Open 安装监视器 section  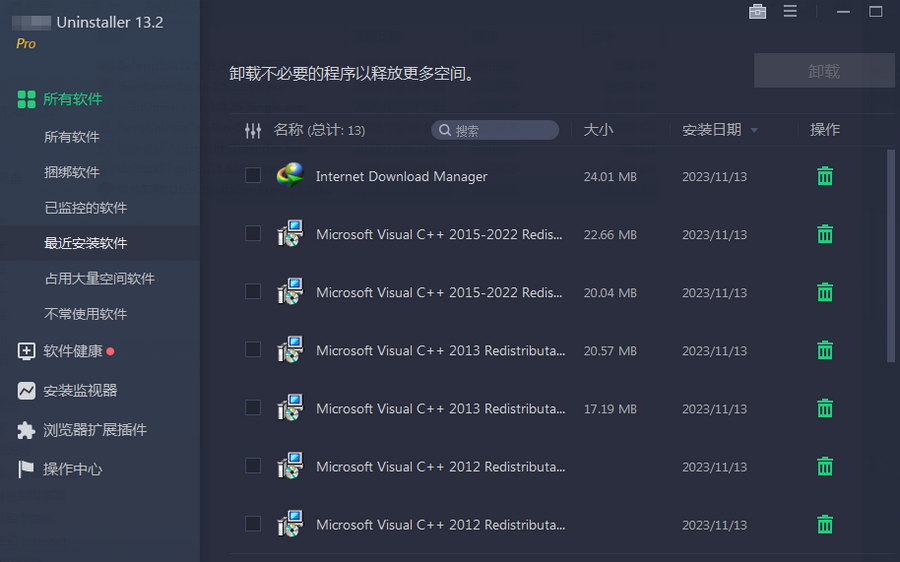tap(80, 390)
